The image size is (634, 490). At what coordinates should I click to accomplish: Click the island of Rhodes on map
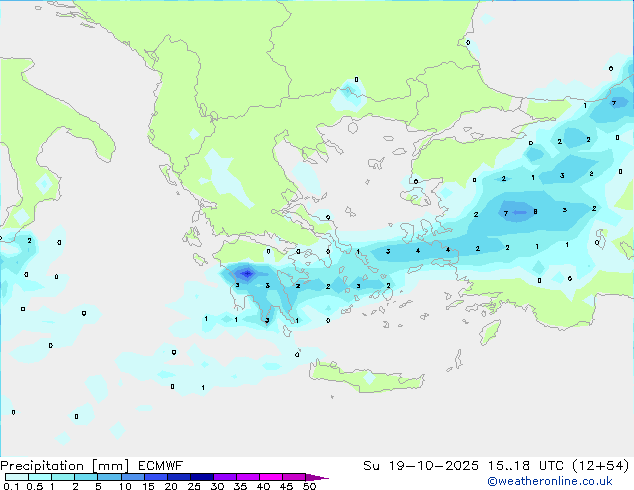pyautogui.click(x=490, y=332)
